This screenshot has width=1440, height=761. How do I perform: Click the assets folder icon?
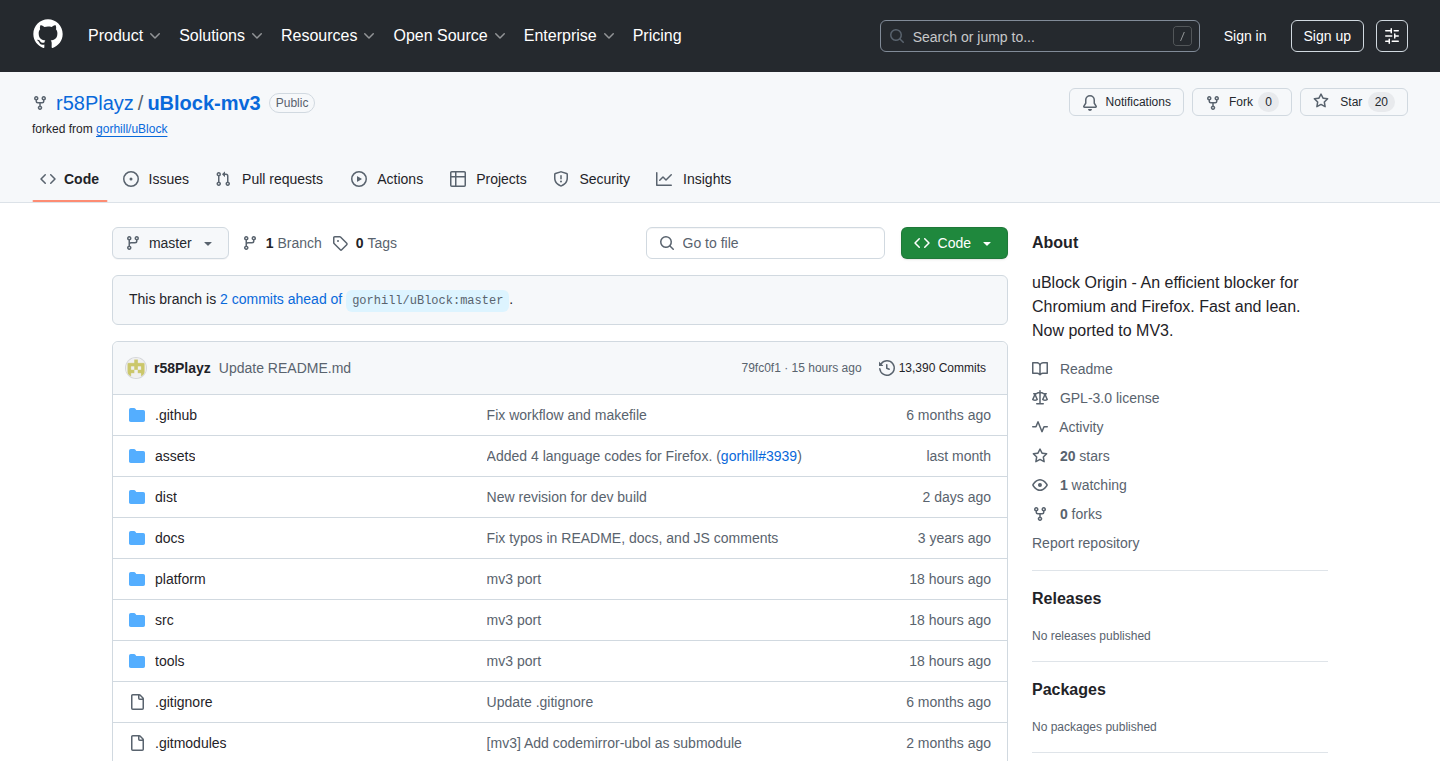pos(137,456)
